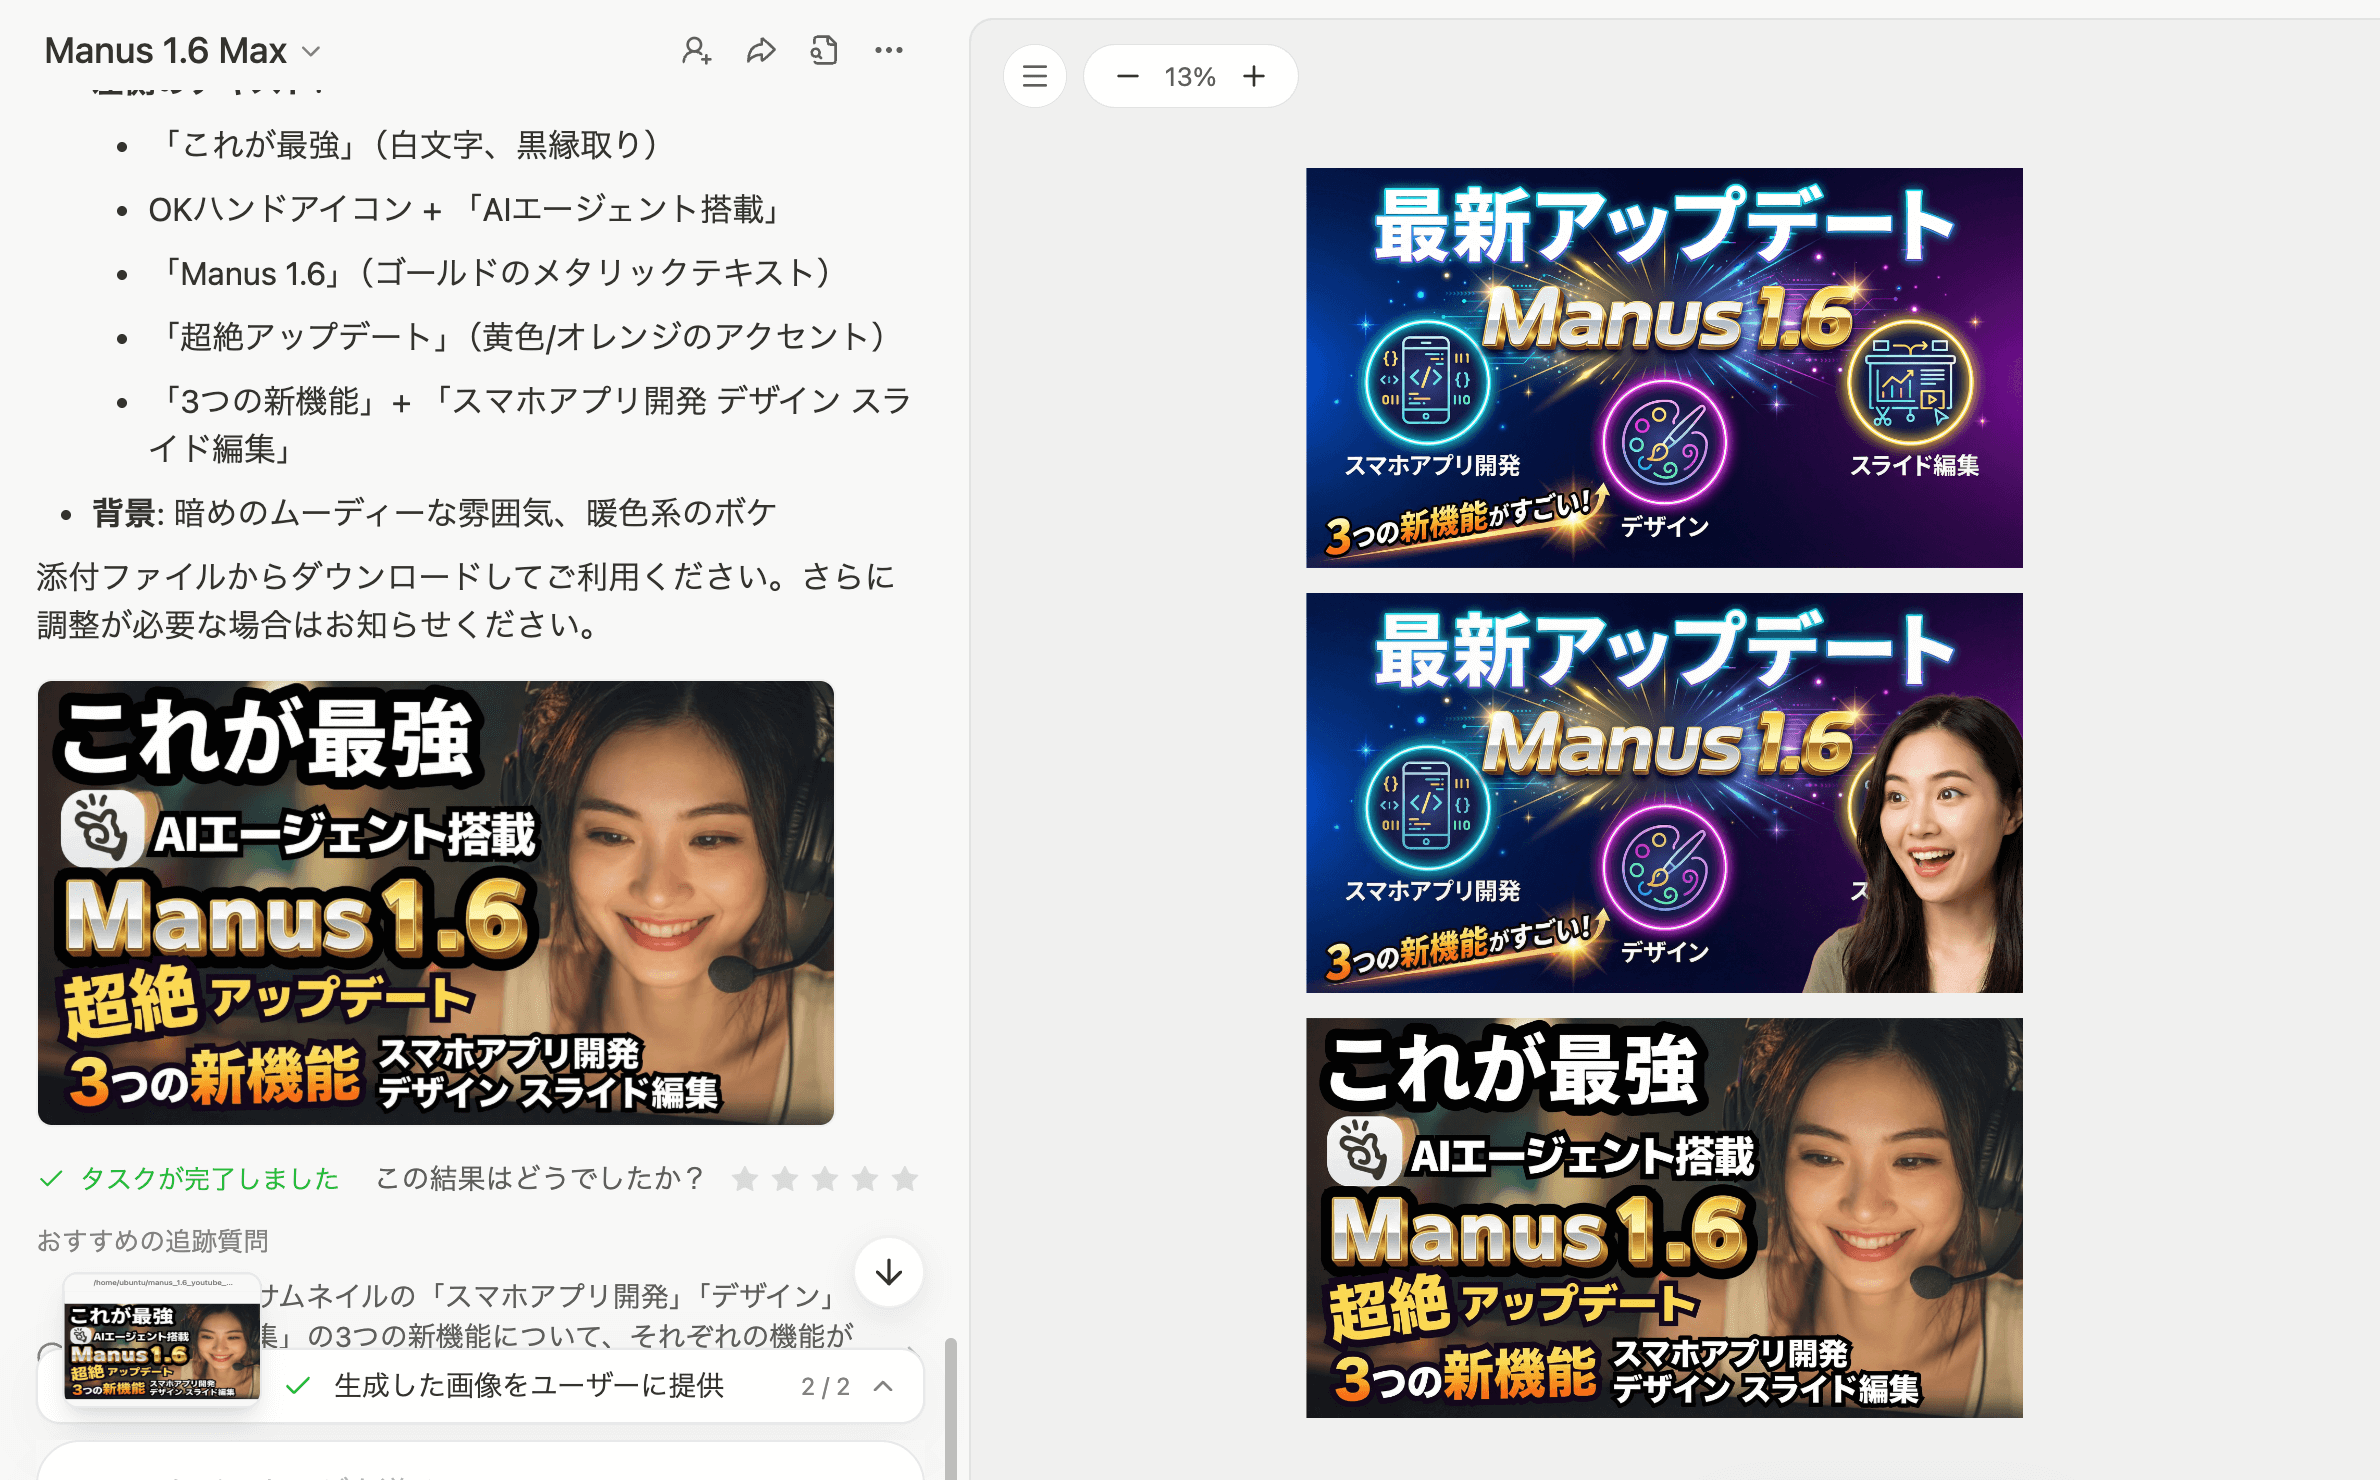Open the document search icon in the header
This screenshot has width=2380, height=1480.
(823, 49)
